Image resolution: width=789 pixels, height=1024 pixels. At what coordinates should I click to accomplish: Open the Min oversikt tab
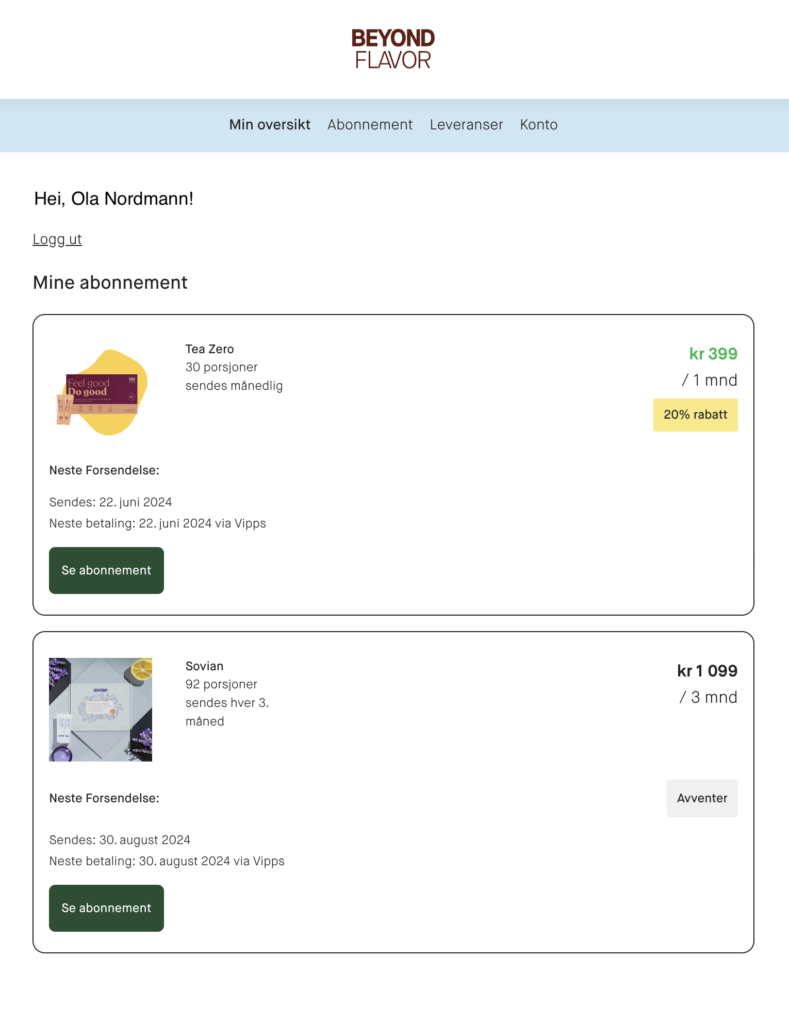point(269,125)
